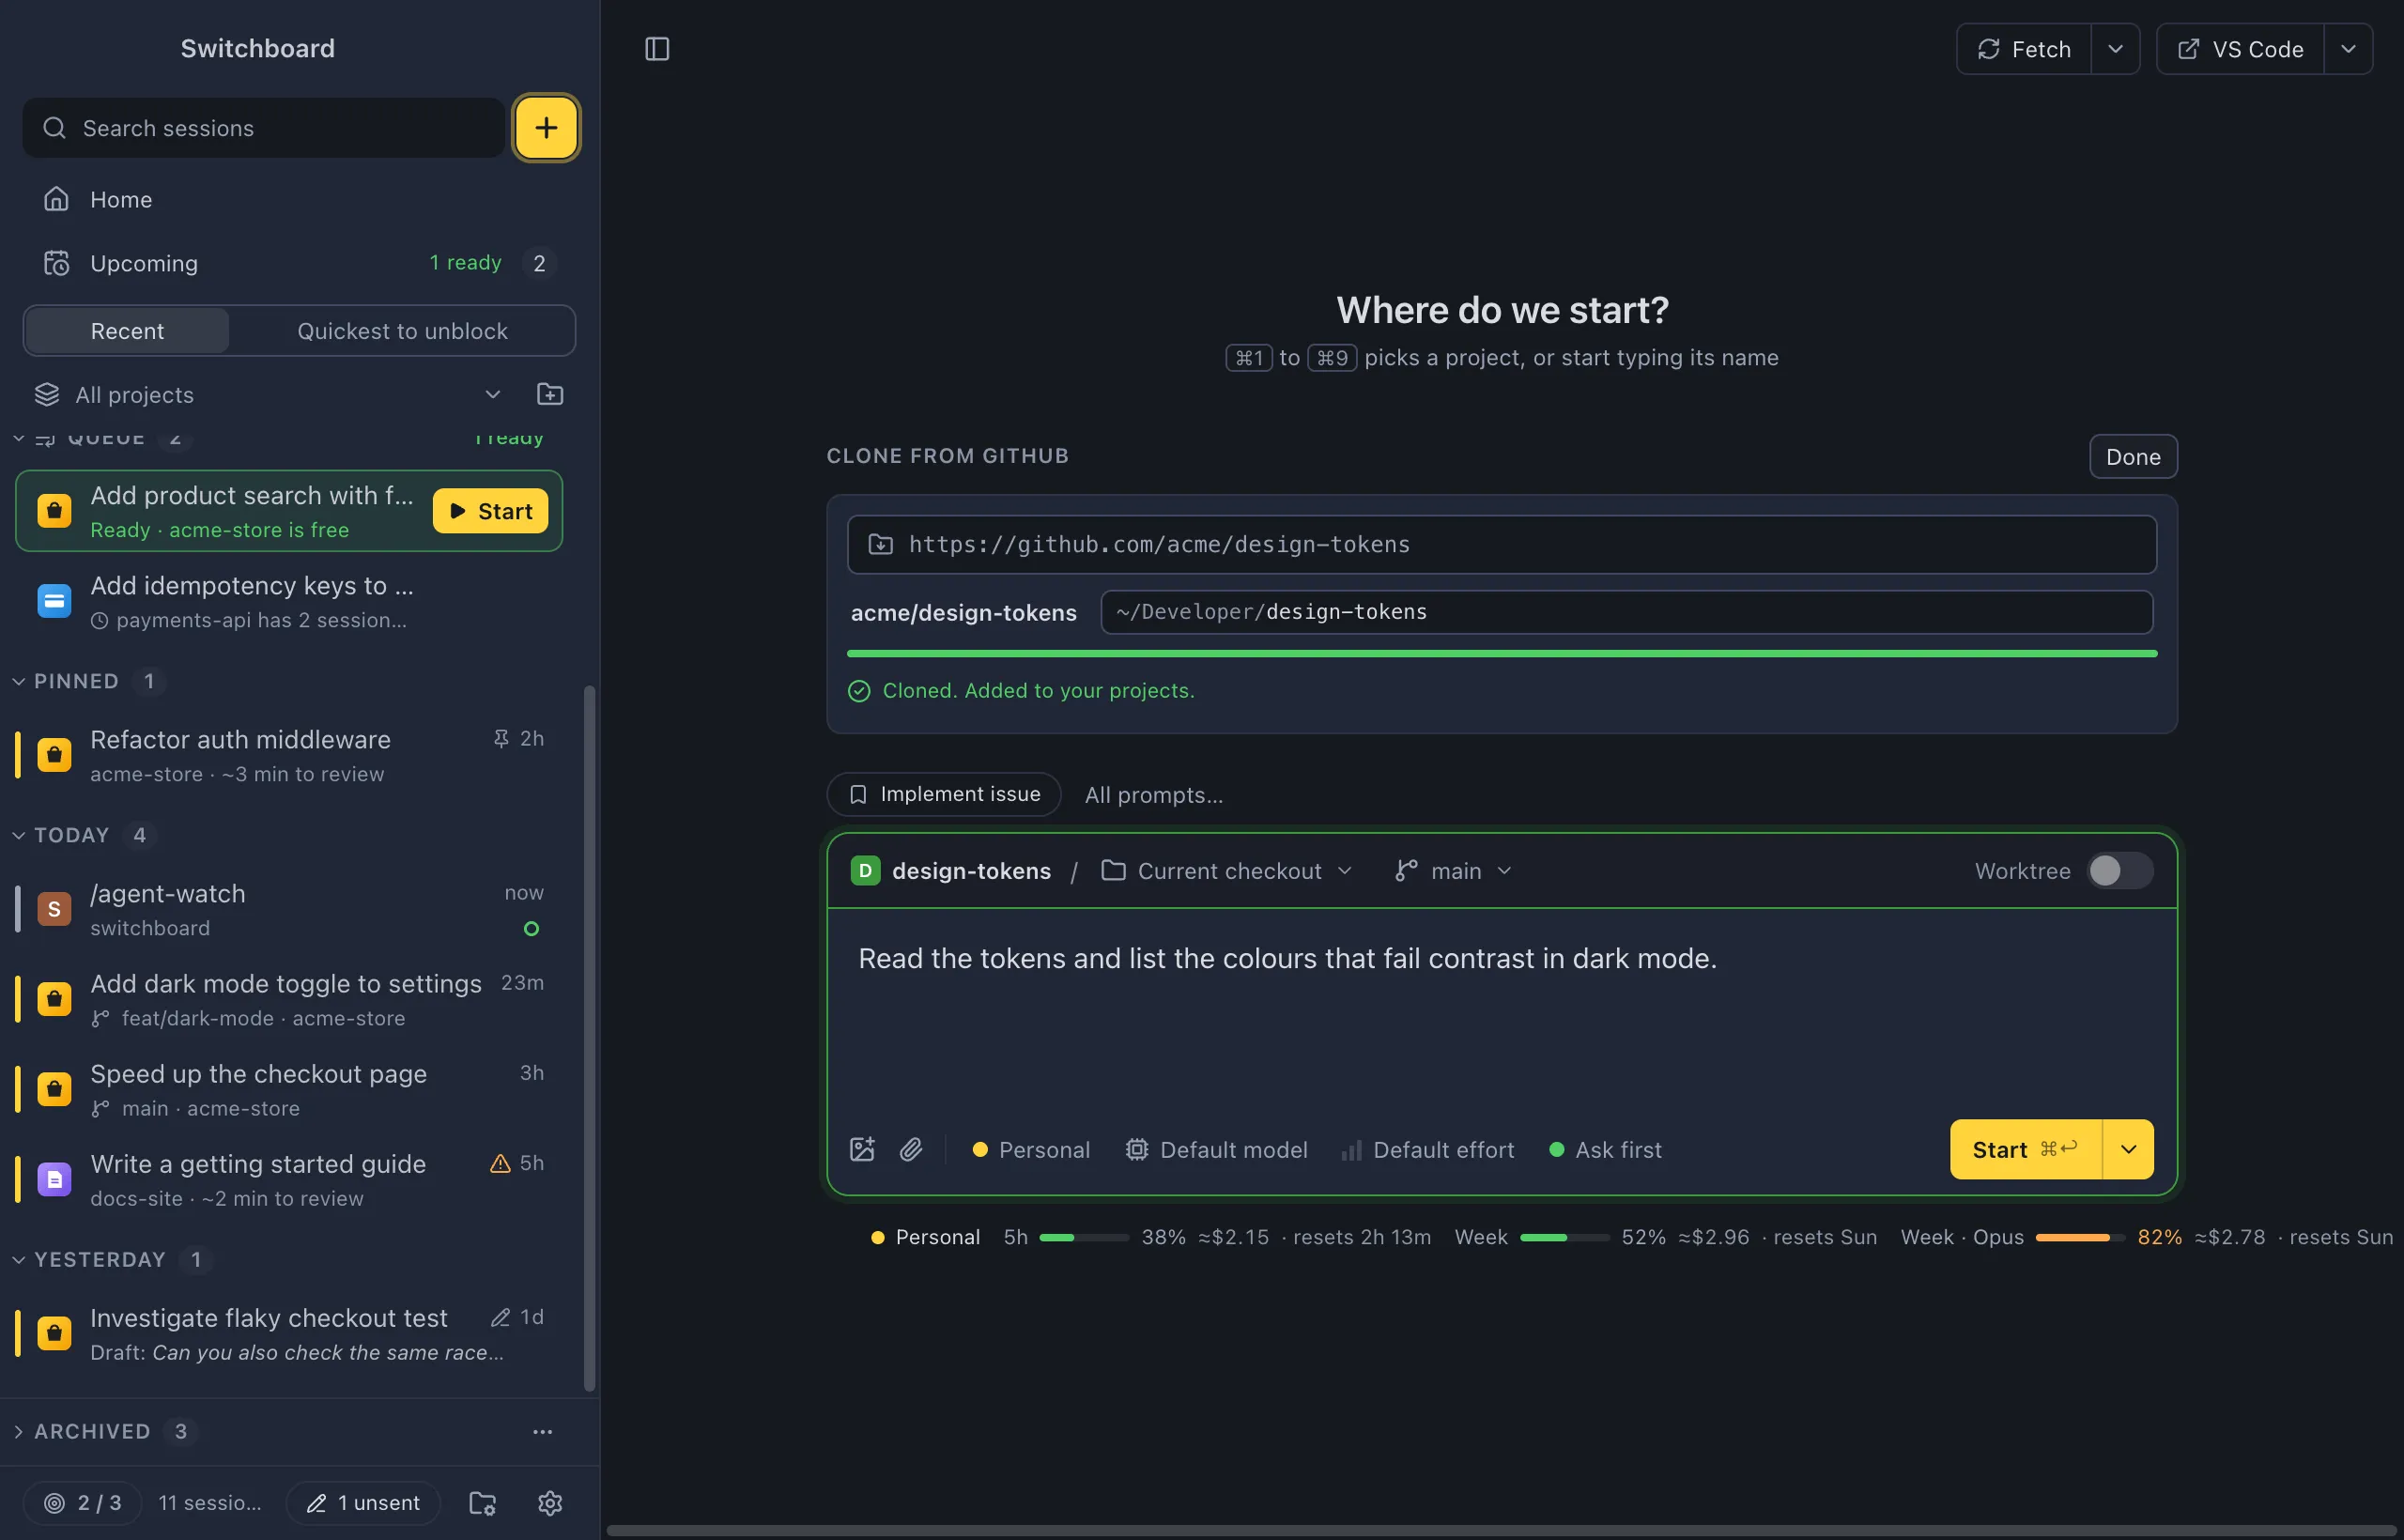The height and width of the screenshot is (1540, 2404).
Task: Toggle the sidebar panel icon
Action: pos(657,49)
